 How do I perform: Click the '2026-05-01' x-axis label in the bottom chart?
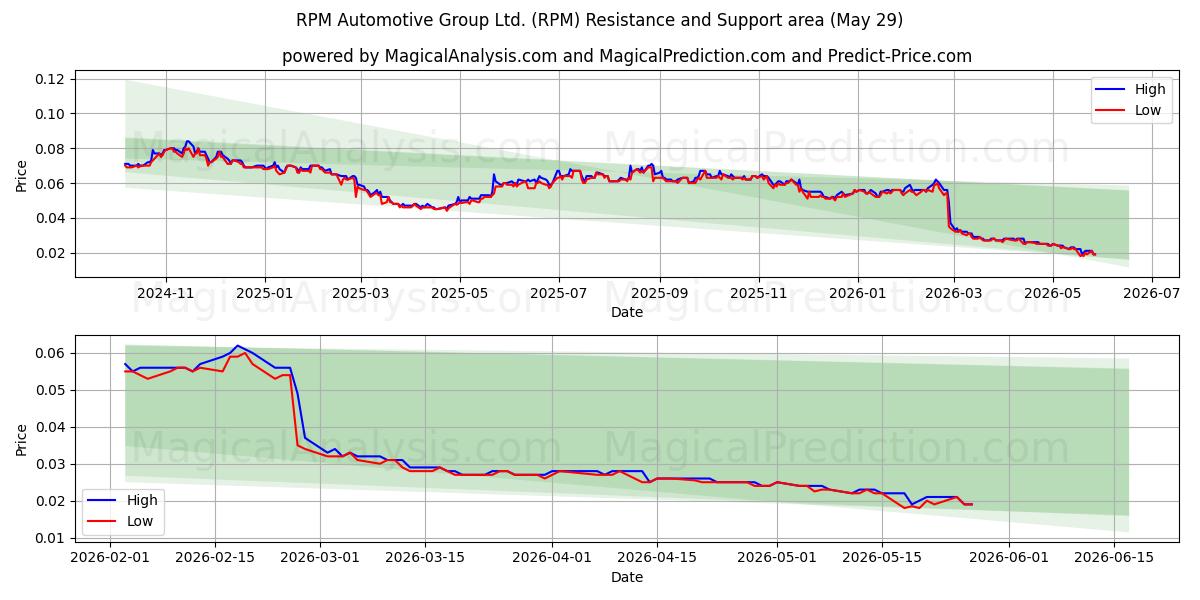(x=777, y=559)
